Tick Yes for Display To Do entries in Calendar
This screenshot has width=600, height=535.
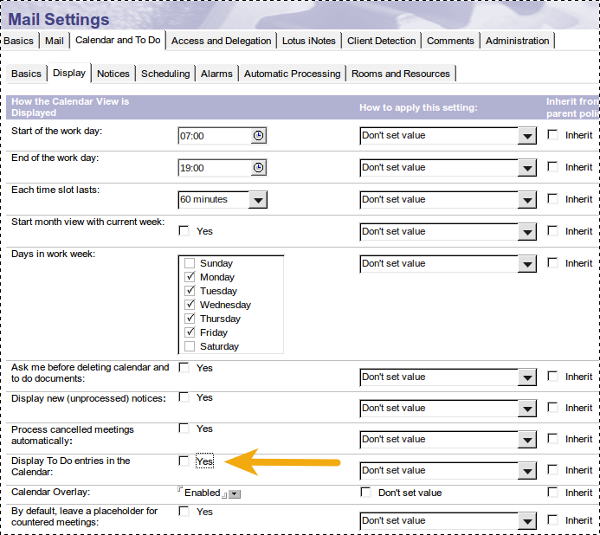click(x=184, y=461)
